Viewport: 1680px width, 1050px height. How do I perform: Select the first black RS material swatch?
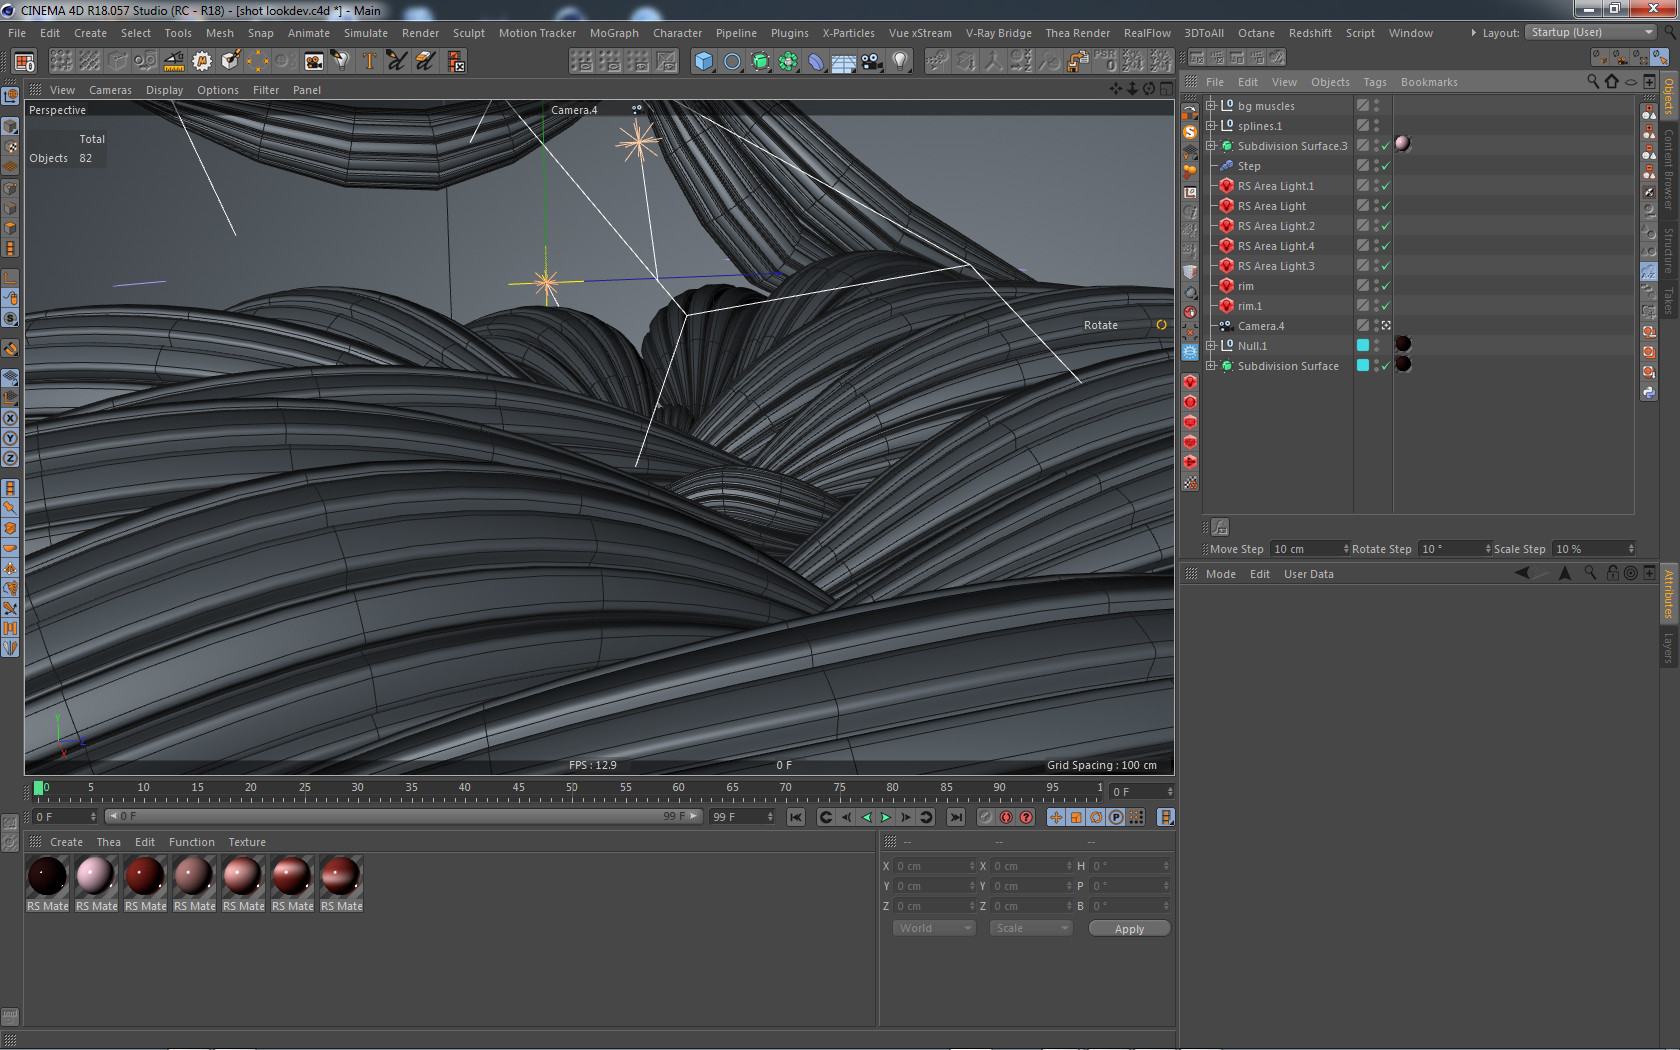click(47, 876)
